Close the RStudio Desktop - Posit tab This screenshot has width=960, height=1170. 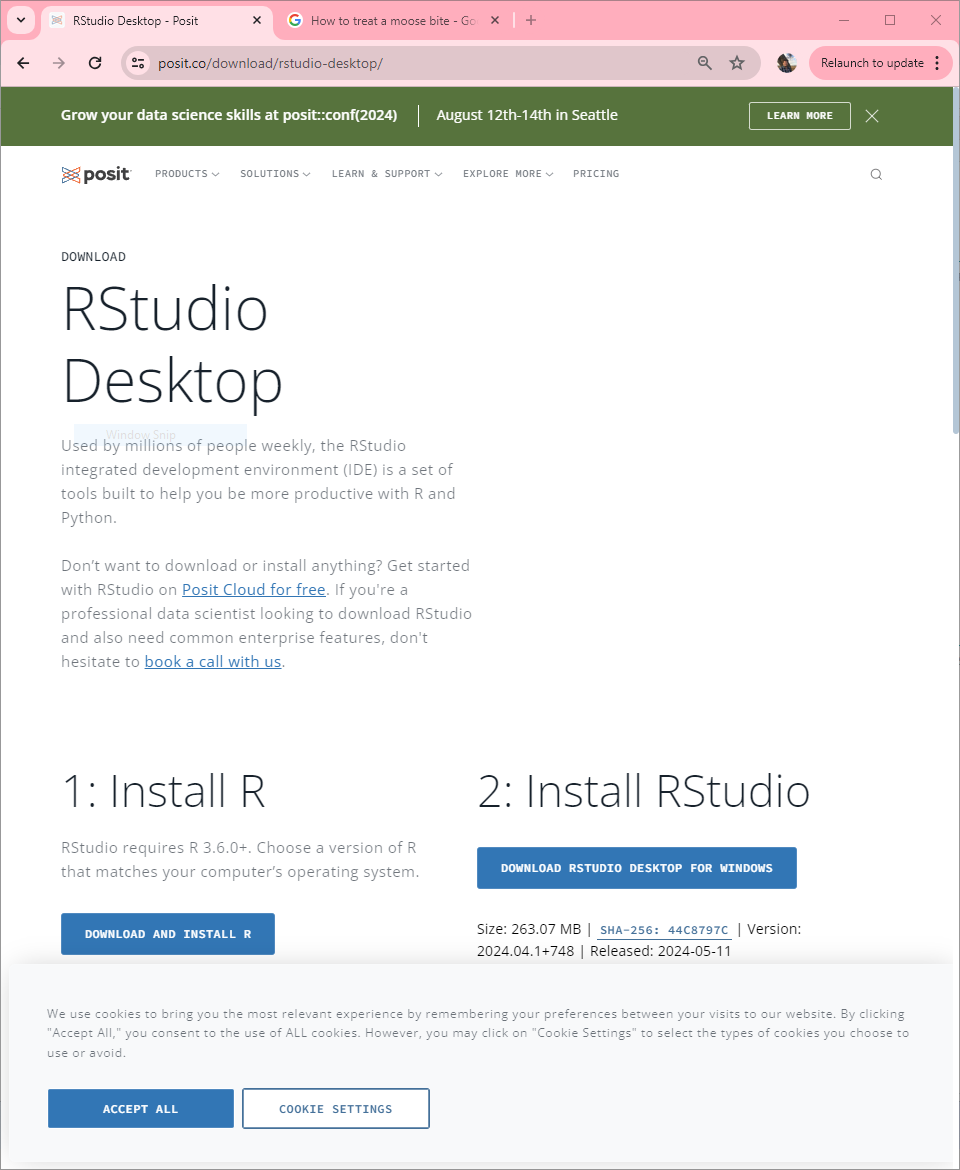(x=257, y=20)
